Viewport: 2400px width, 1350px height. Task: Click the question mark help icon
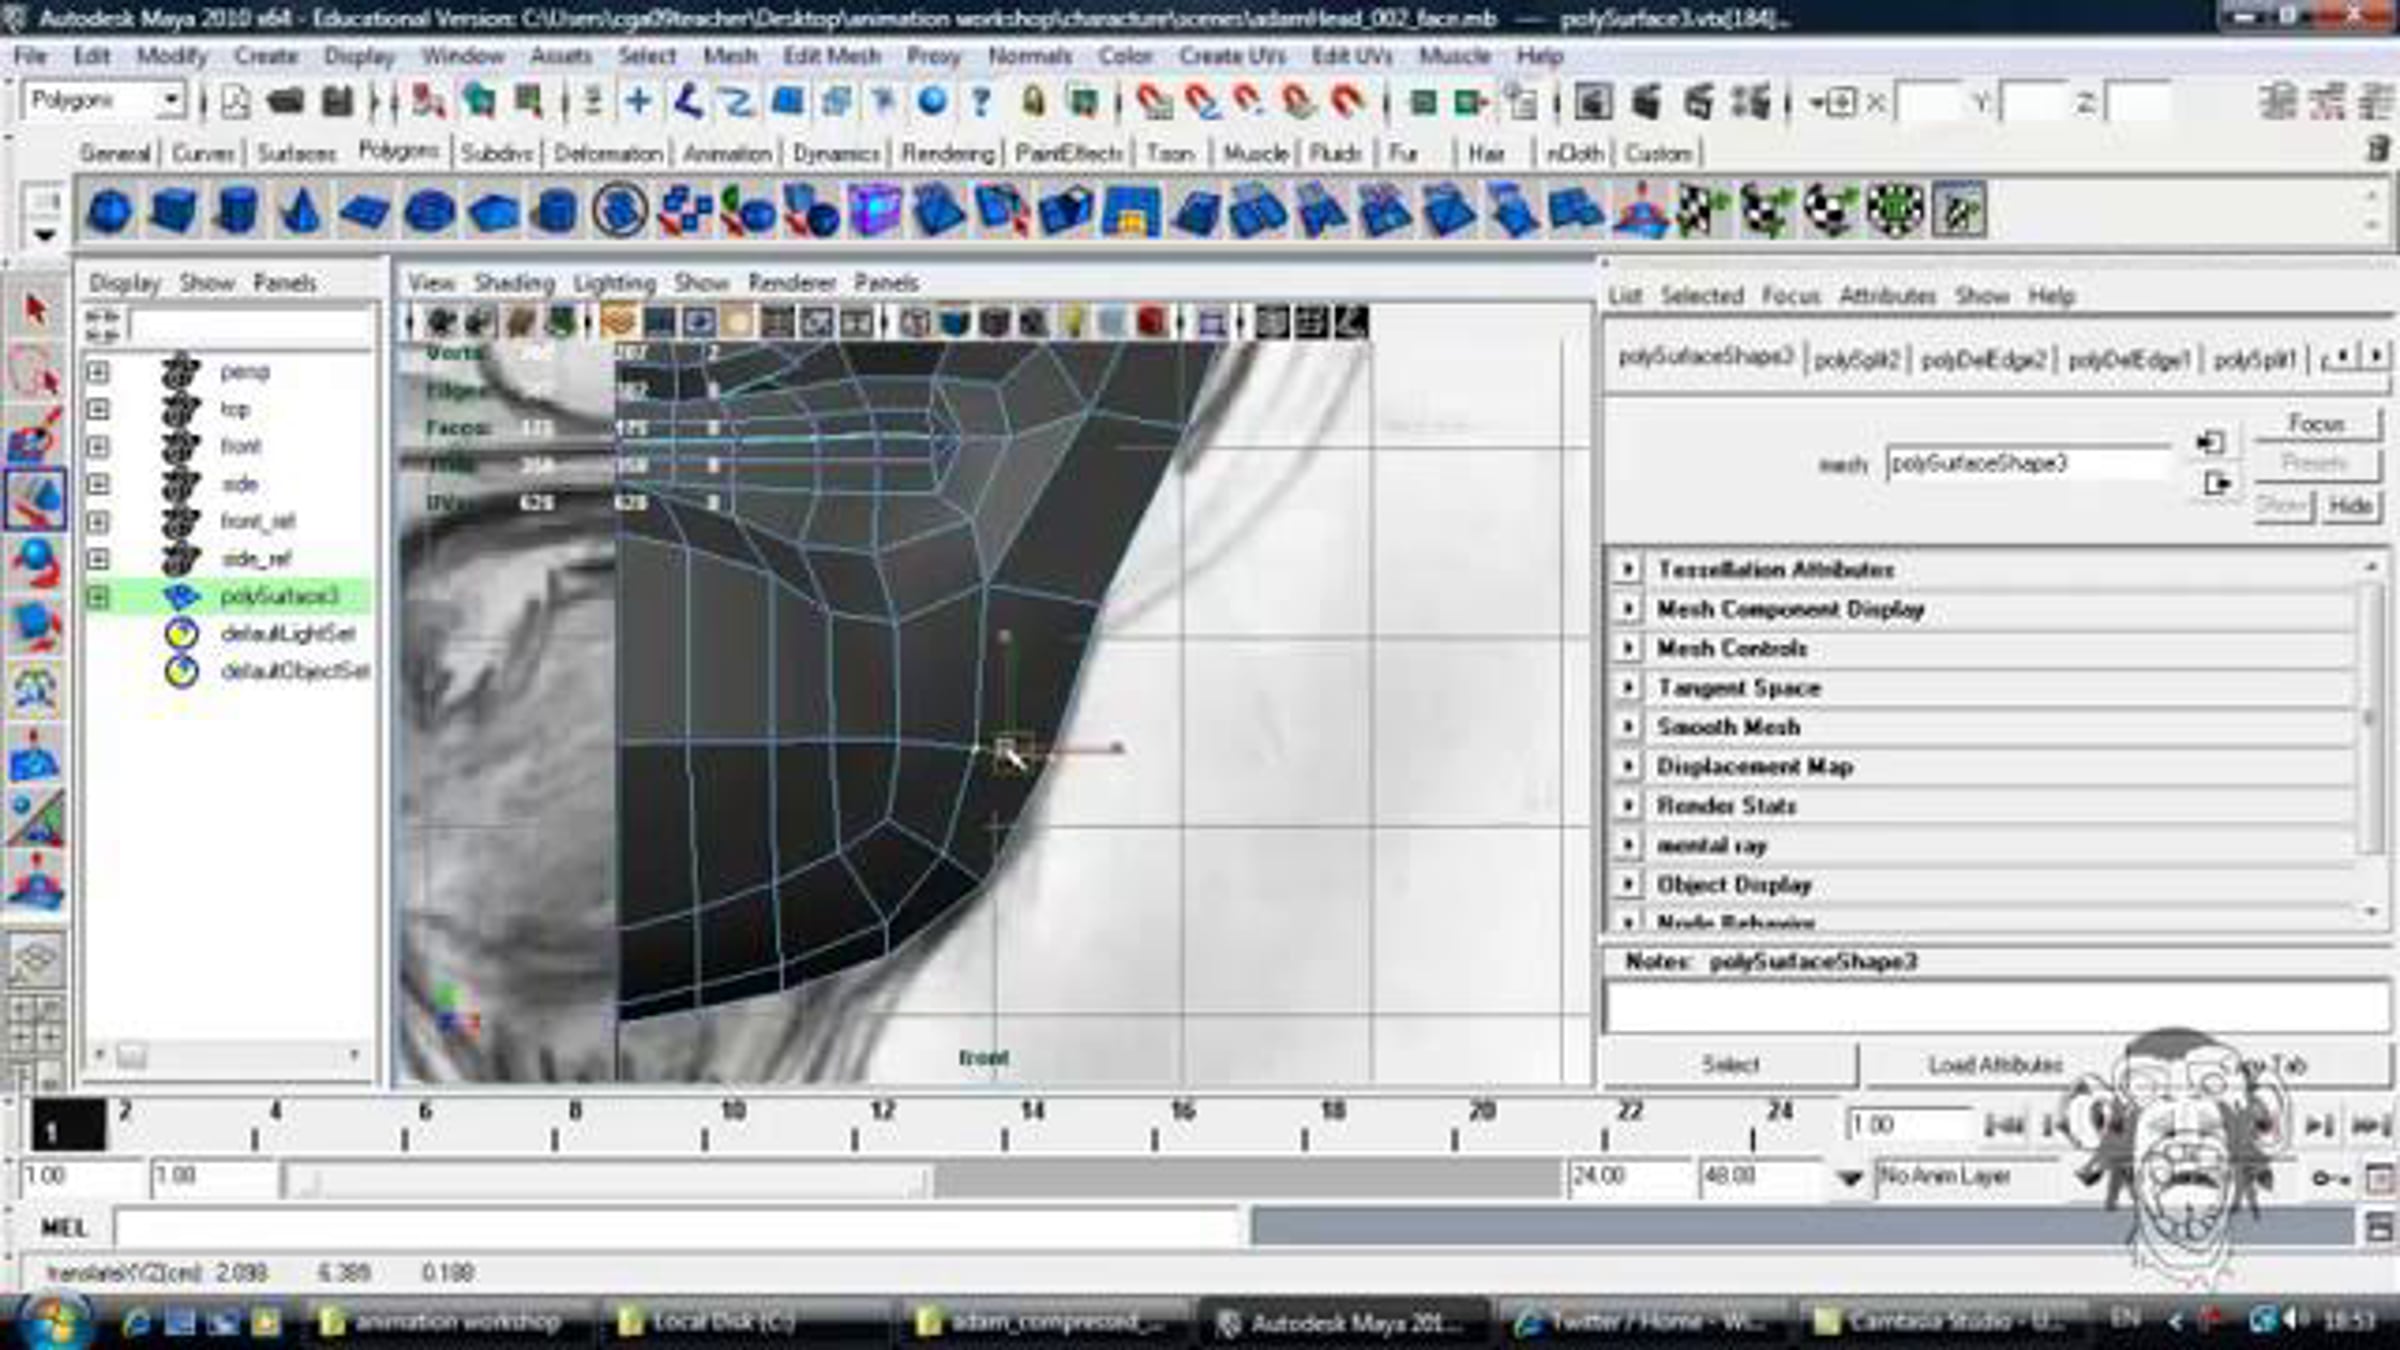tap(982, 102)
